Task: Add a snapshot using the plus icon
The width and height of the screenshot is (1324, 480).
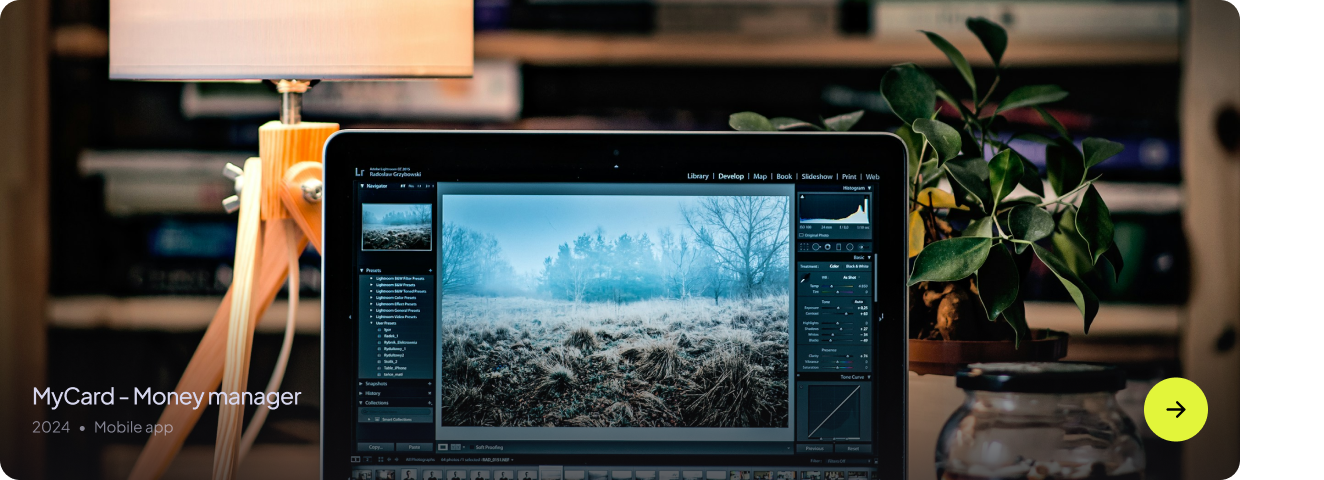Action: (x=430, y=383)
